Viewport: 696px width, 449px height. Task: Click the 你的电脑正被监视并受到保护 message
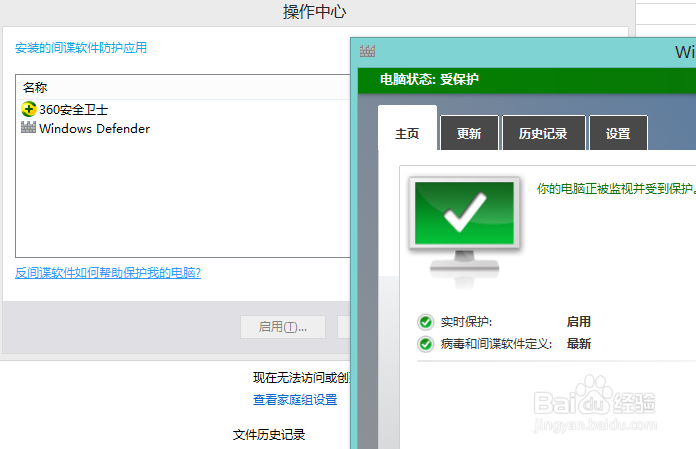click(x=616, y=189)
